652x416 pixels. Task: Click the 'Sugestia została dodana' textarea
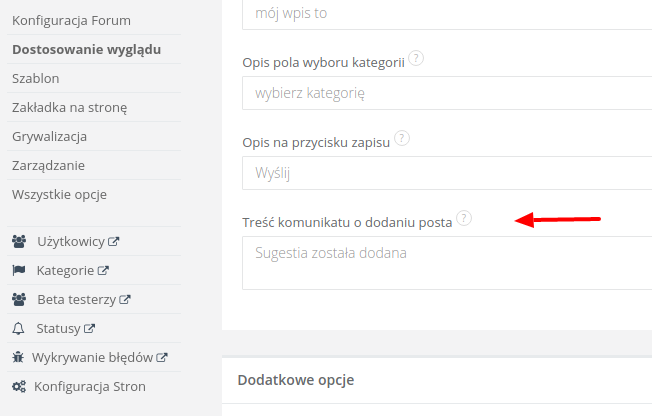446,262
